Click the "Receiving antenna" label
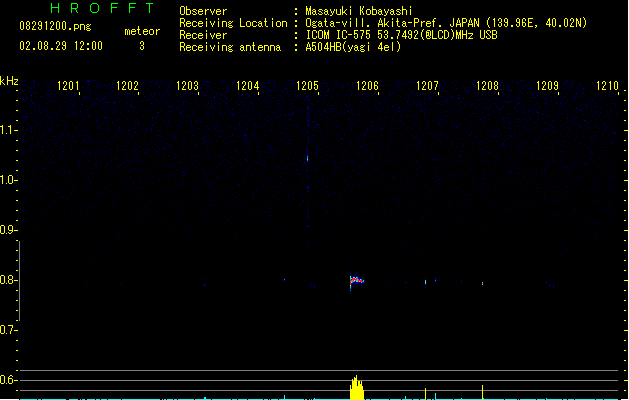 [x=230, y=47]
